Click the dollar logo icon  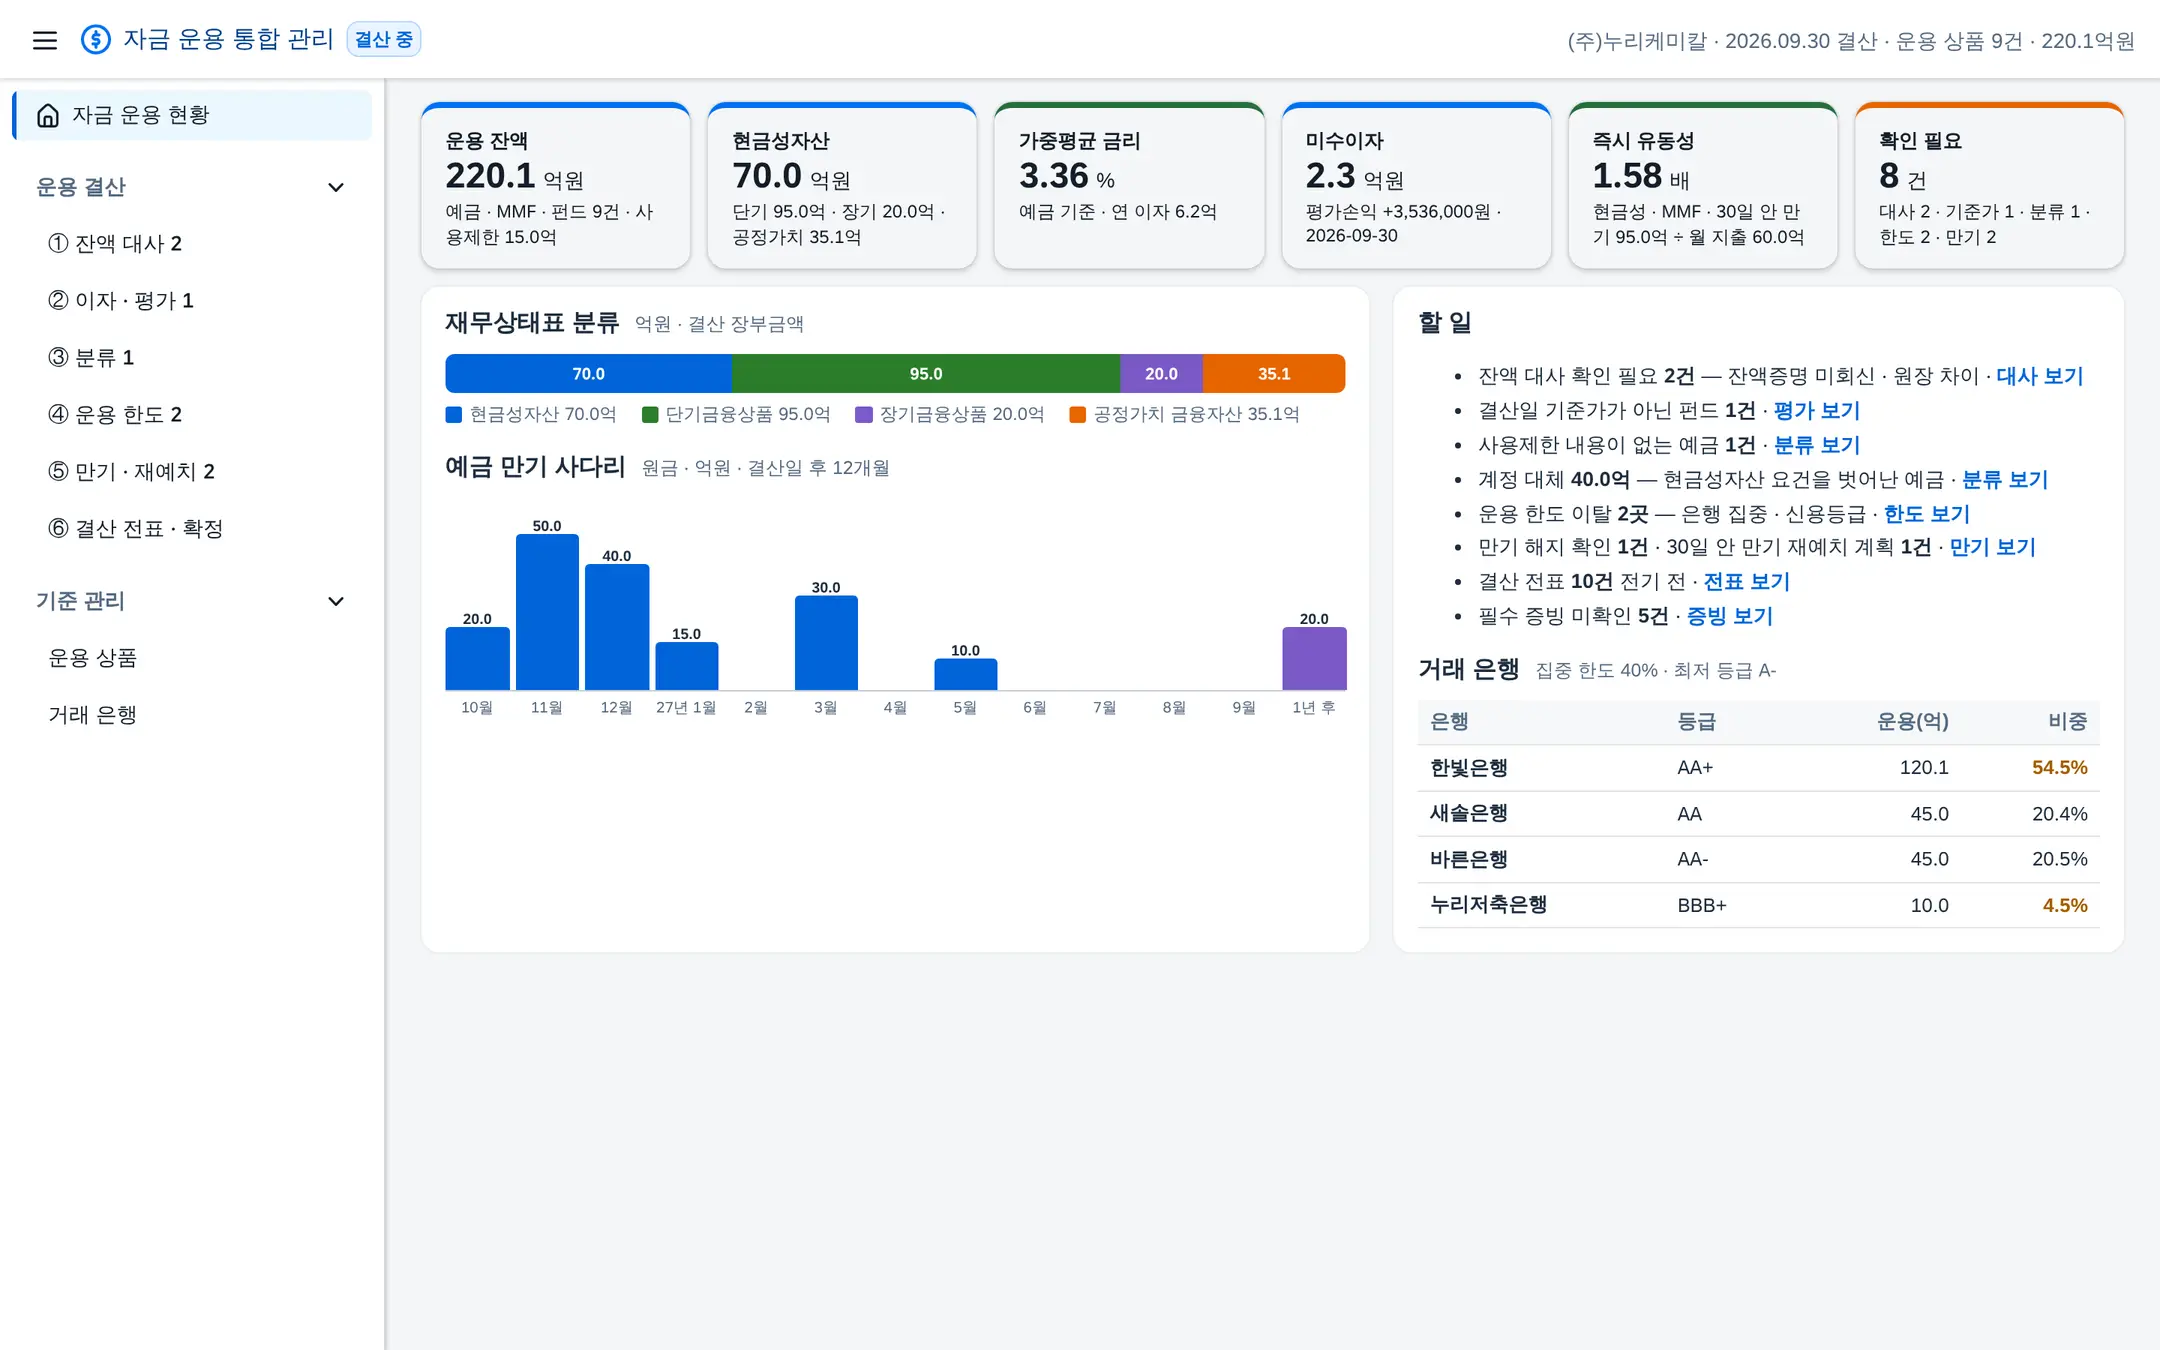point(96,40)
